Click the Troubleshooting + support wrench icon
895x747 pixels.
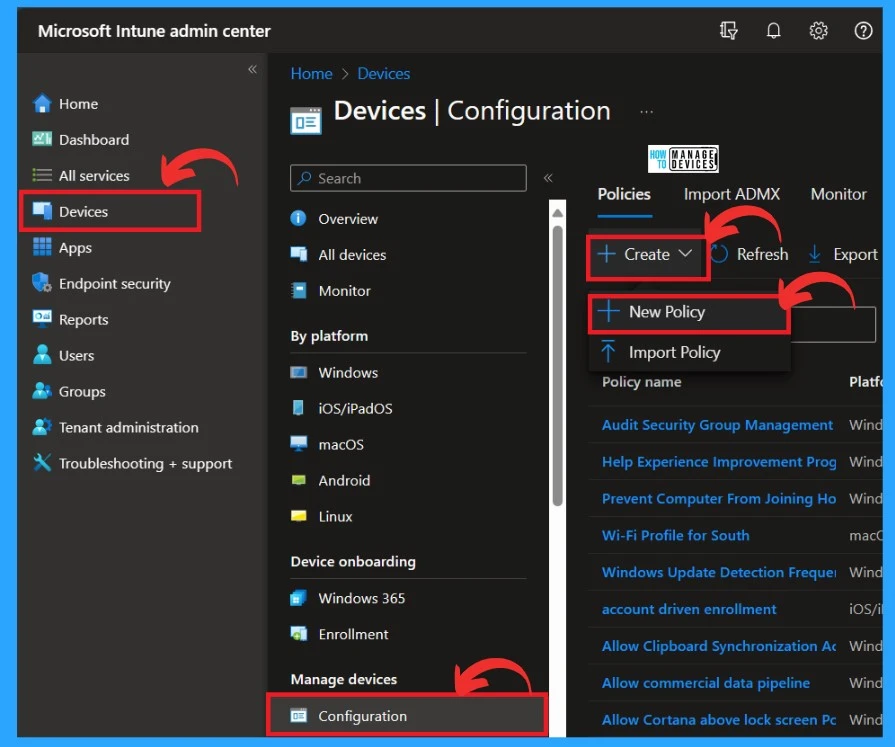[x=42, y=463]
